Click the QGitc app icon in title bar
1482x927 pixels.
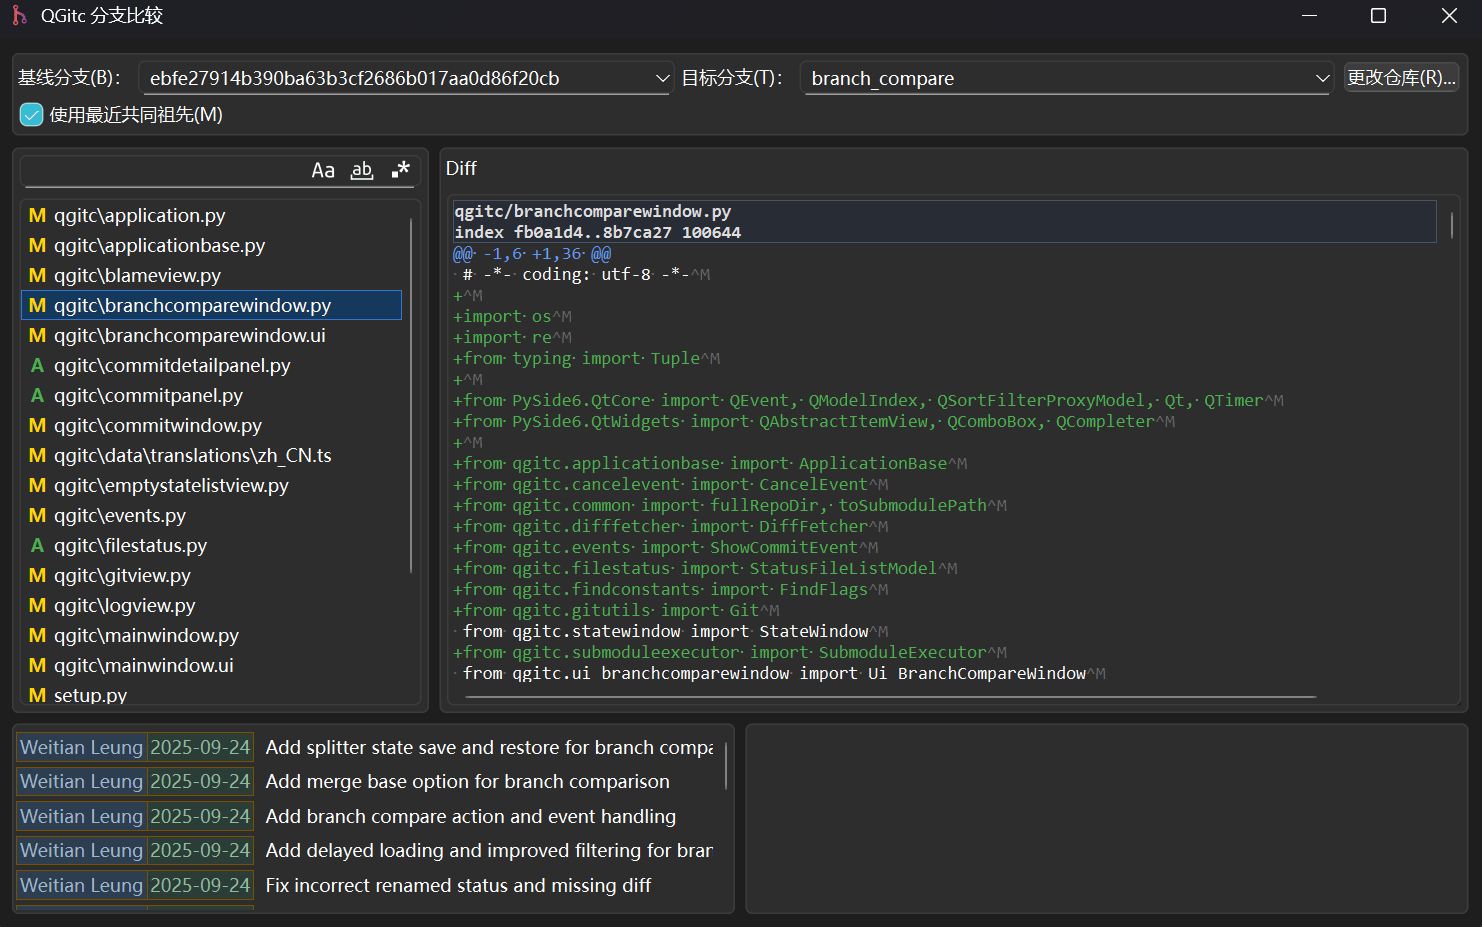click(x=19, y=15)
